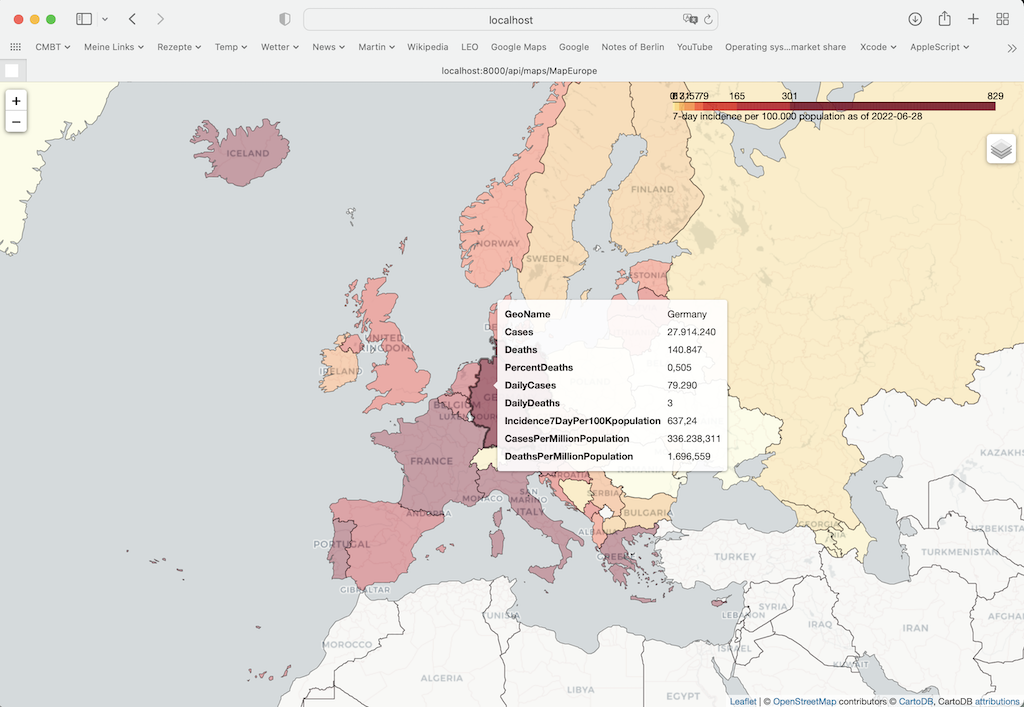Click the back navigation arrow
This screenshot has width=1024, height=707.
point(131,18)
